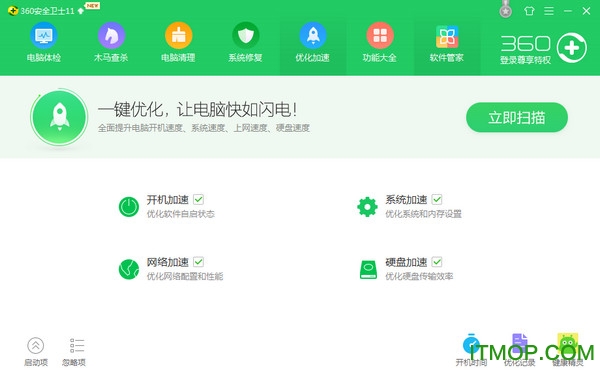
Task: Click the 硬盘加速 disk icon
Action: [x=368, y=269]
